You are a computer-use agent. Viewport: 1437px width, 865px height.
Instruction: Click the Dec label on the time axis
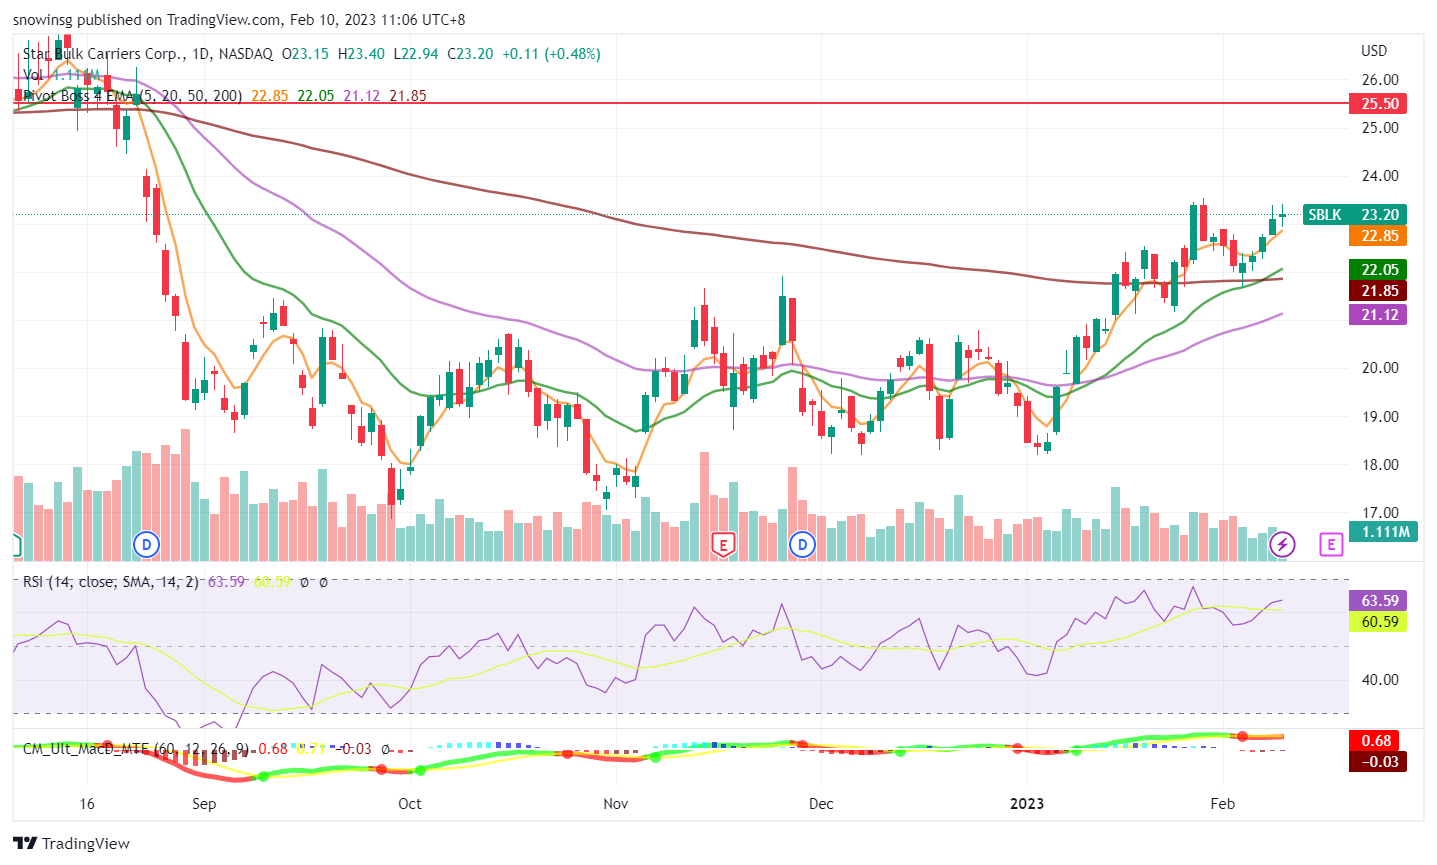821,804
